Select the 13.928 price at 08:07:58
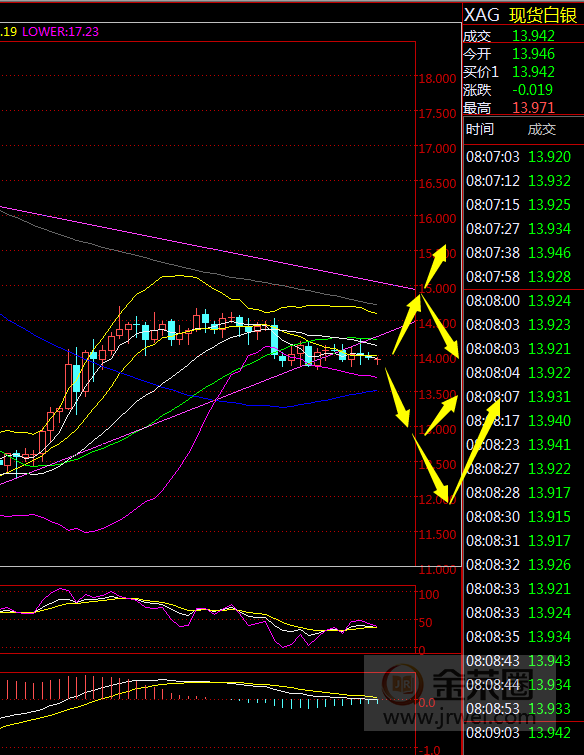This screenshot has width=584, height=755. (549, 277)
